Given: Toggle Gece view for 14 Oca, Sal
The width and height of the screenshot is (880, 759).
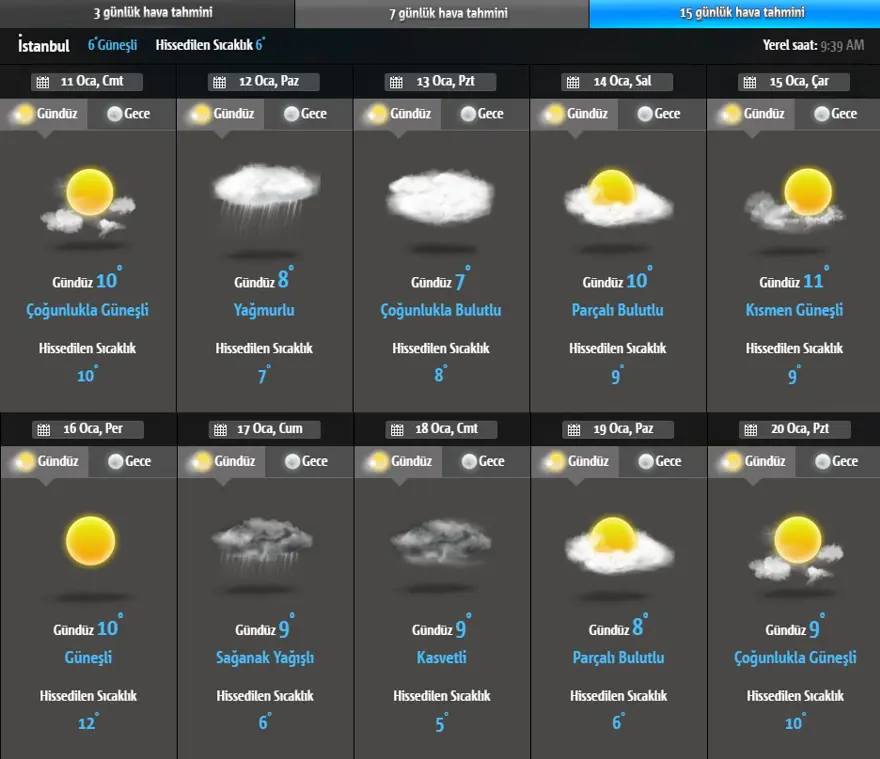Looking at the screenshot, I should [659, 114].
